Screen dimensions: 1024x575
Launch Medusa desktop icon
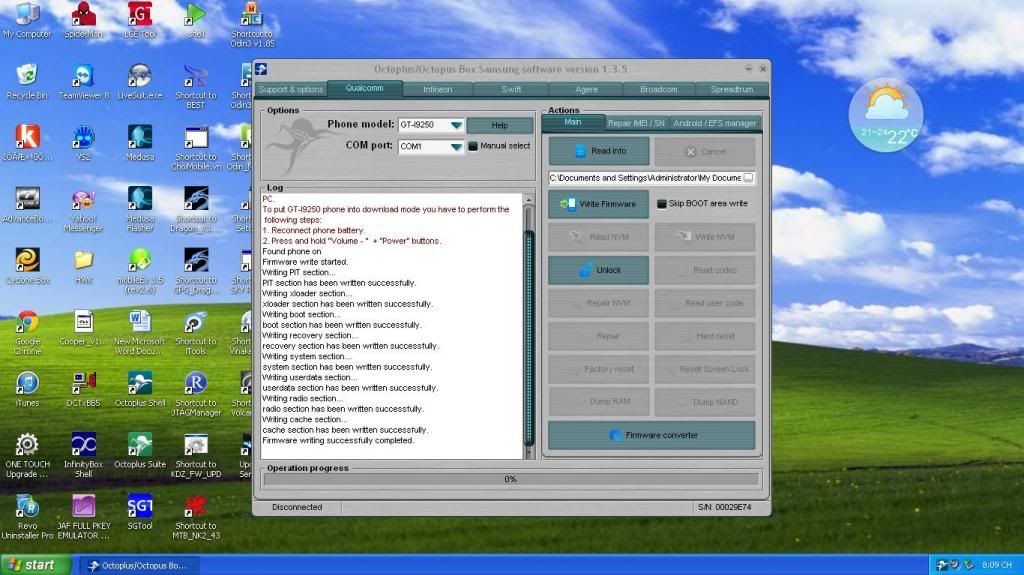tap(140, 143)
